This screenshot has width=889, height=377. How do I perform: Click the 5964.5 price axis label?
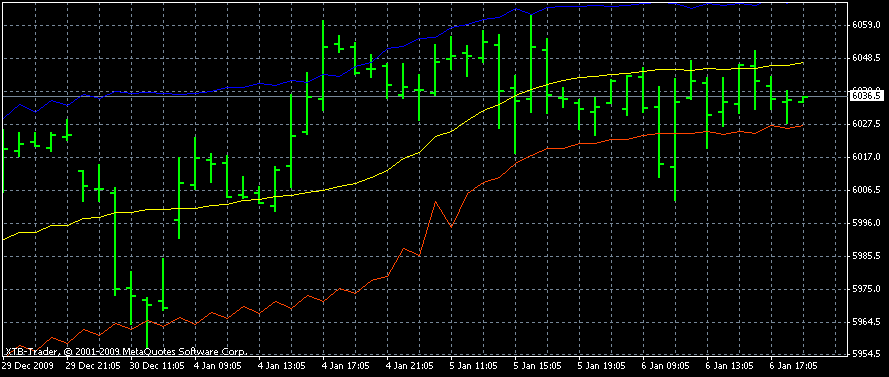pyautogui.click(x=866, y=322)
